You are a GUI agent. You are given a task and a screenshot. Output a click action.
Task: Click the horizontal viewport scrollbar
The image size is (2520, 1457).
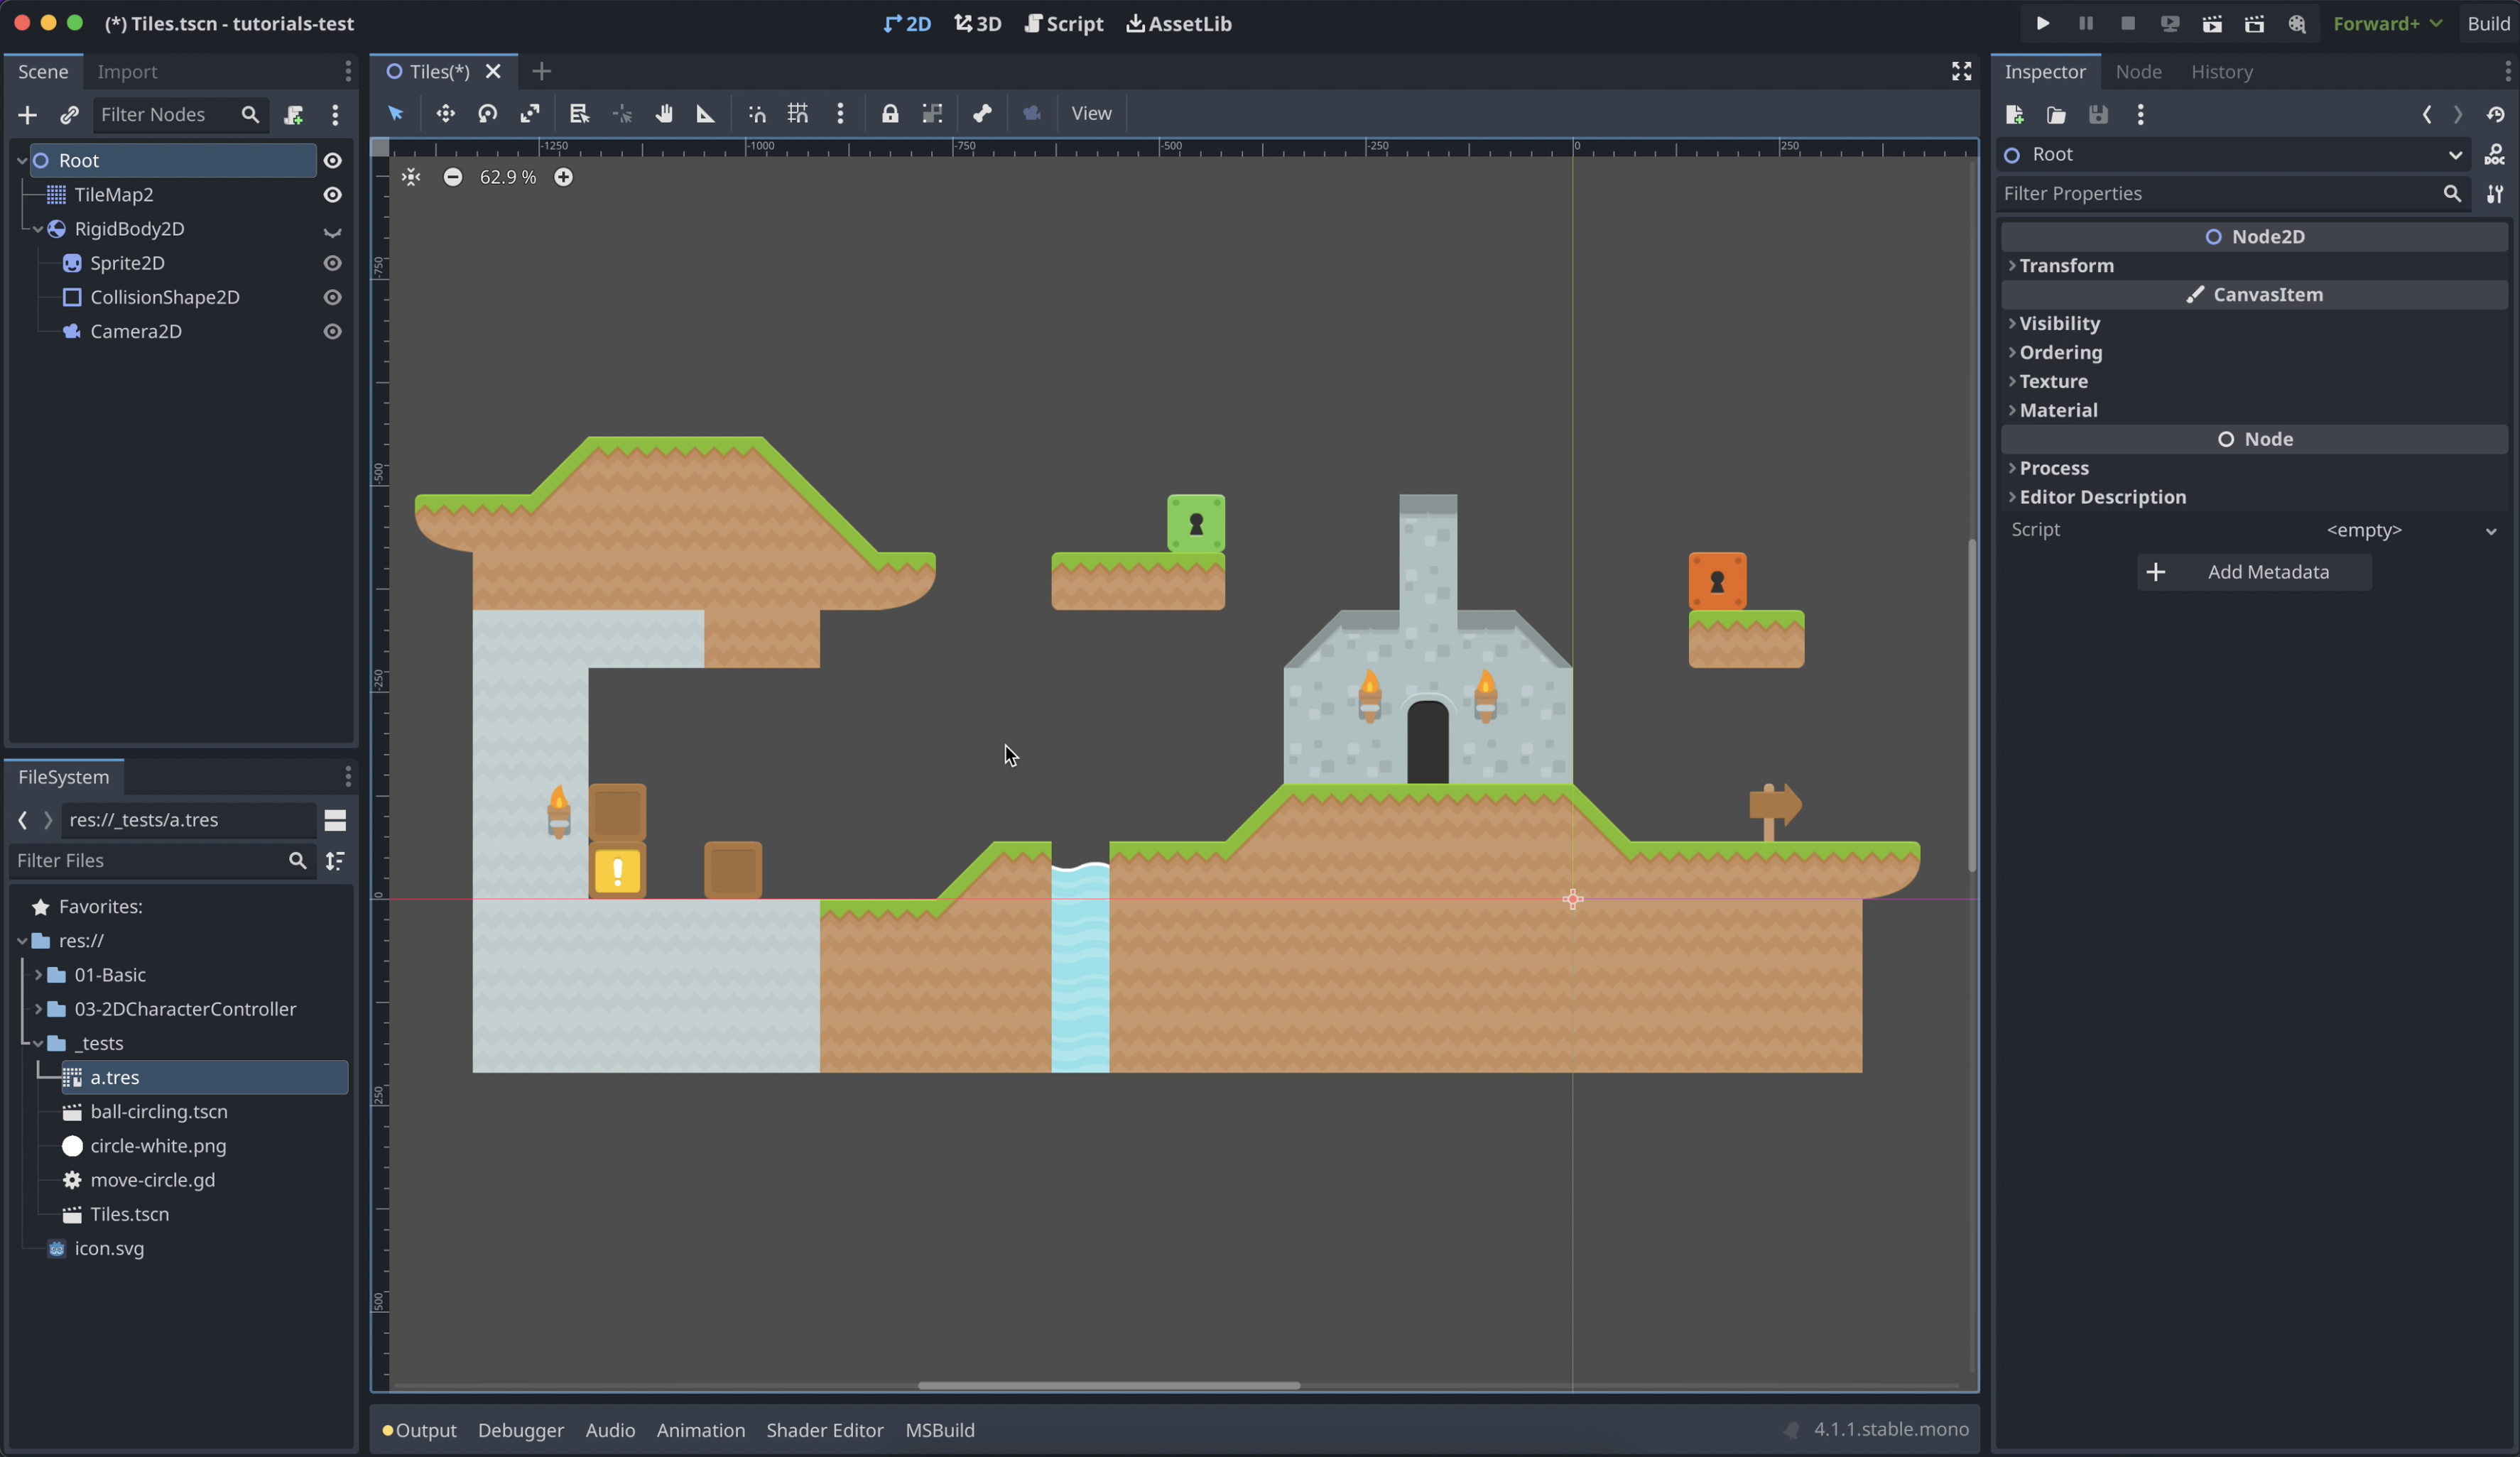pos(1109,1385)
